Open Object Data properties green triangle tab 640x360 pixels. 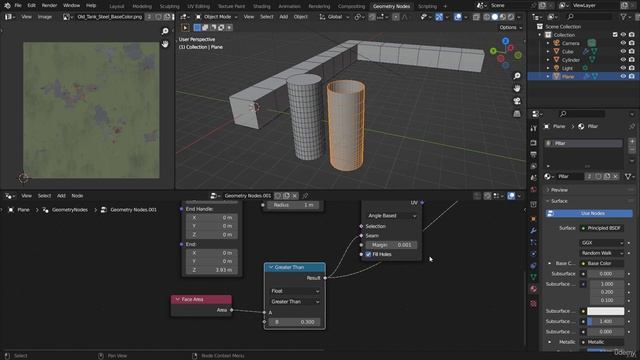tap(533, 277)
